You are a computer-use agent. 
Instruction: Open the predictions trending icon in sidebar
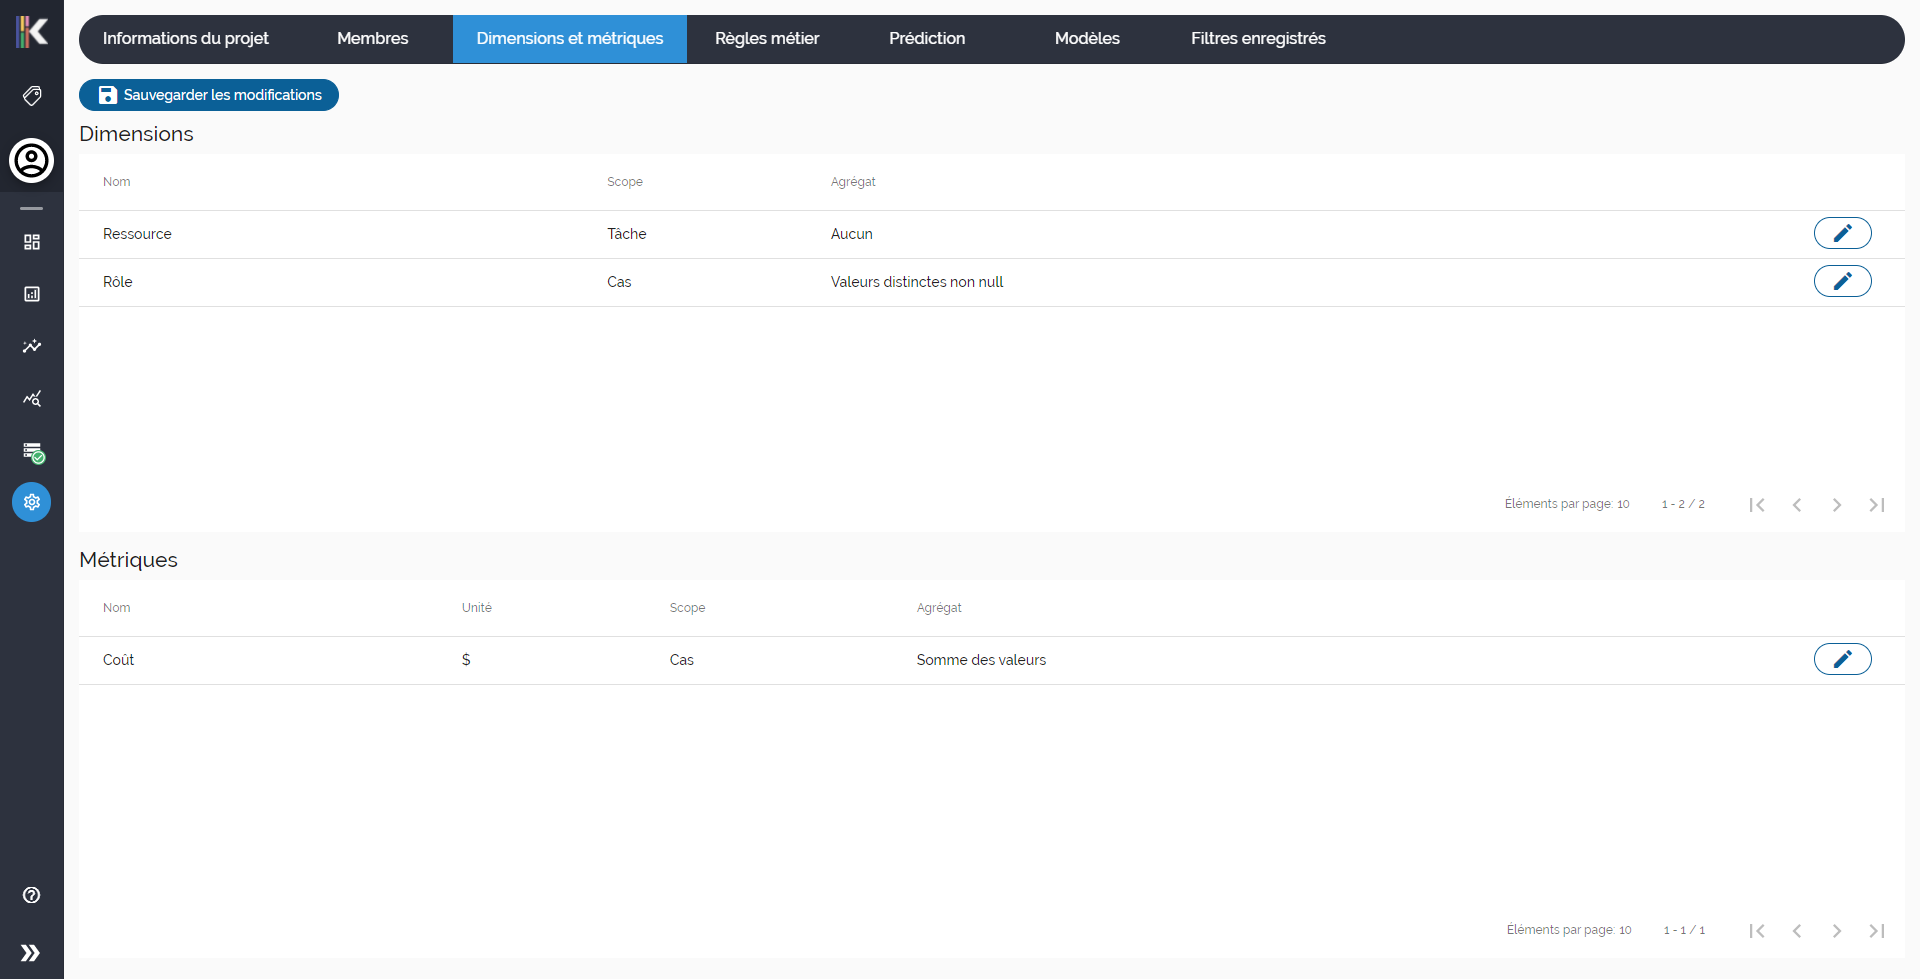point(31,346)
